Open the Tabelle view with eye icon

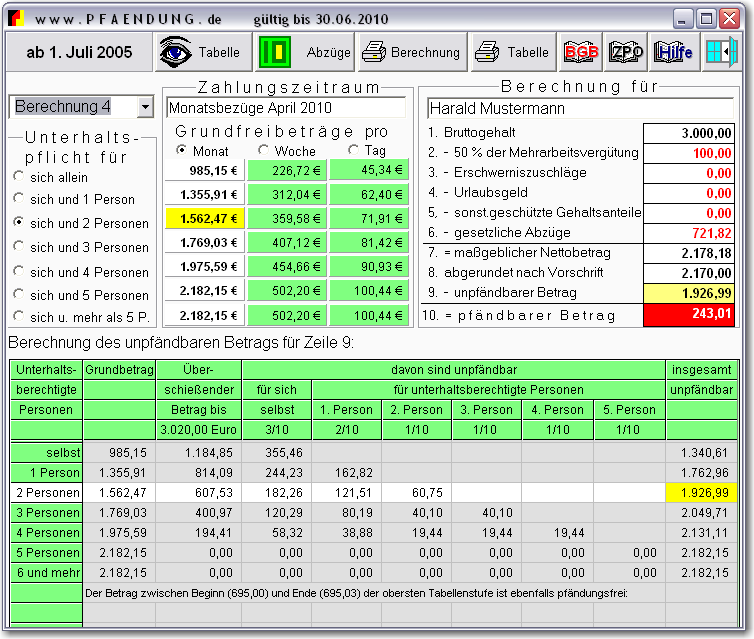coord(202,52)
